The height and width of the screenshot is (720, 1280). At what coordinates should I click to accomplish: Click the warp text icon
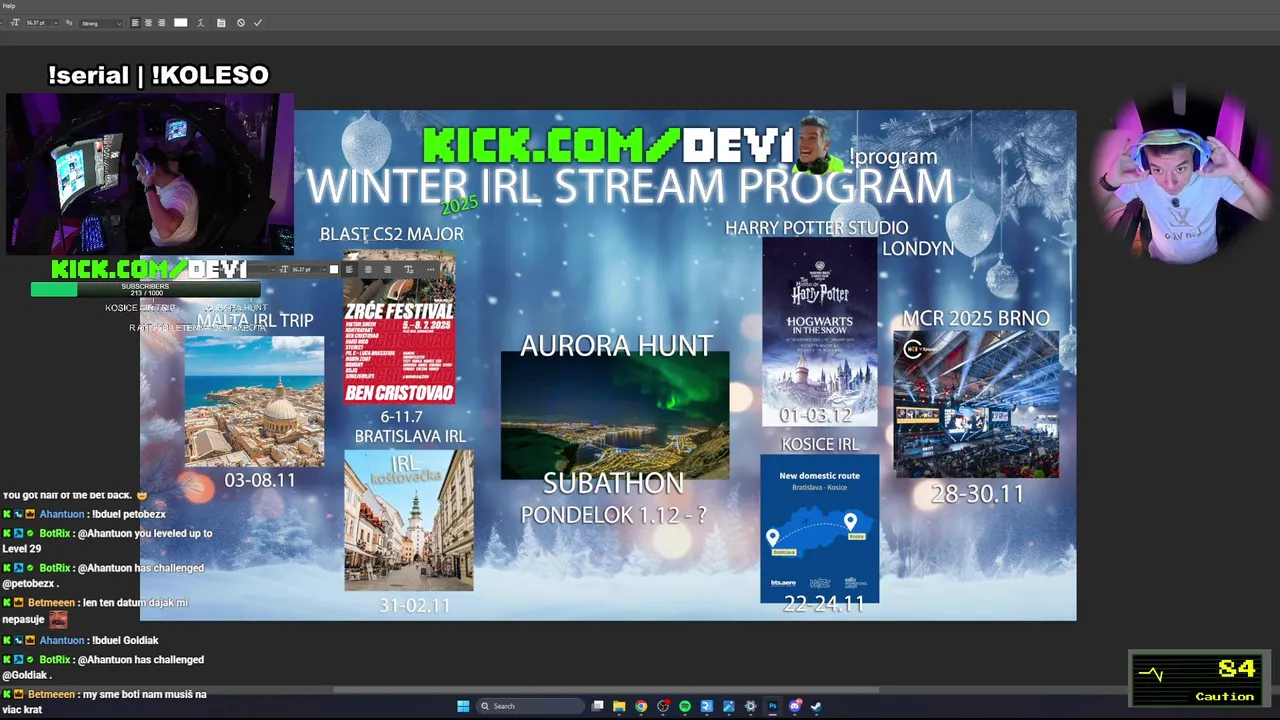(x=200, y=22)
